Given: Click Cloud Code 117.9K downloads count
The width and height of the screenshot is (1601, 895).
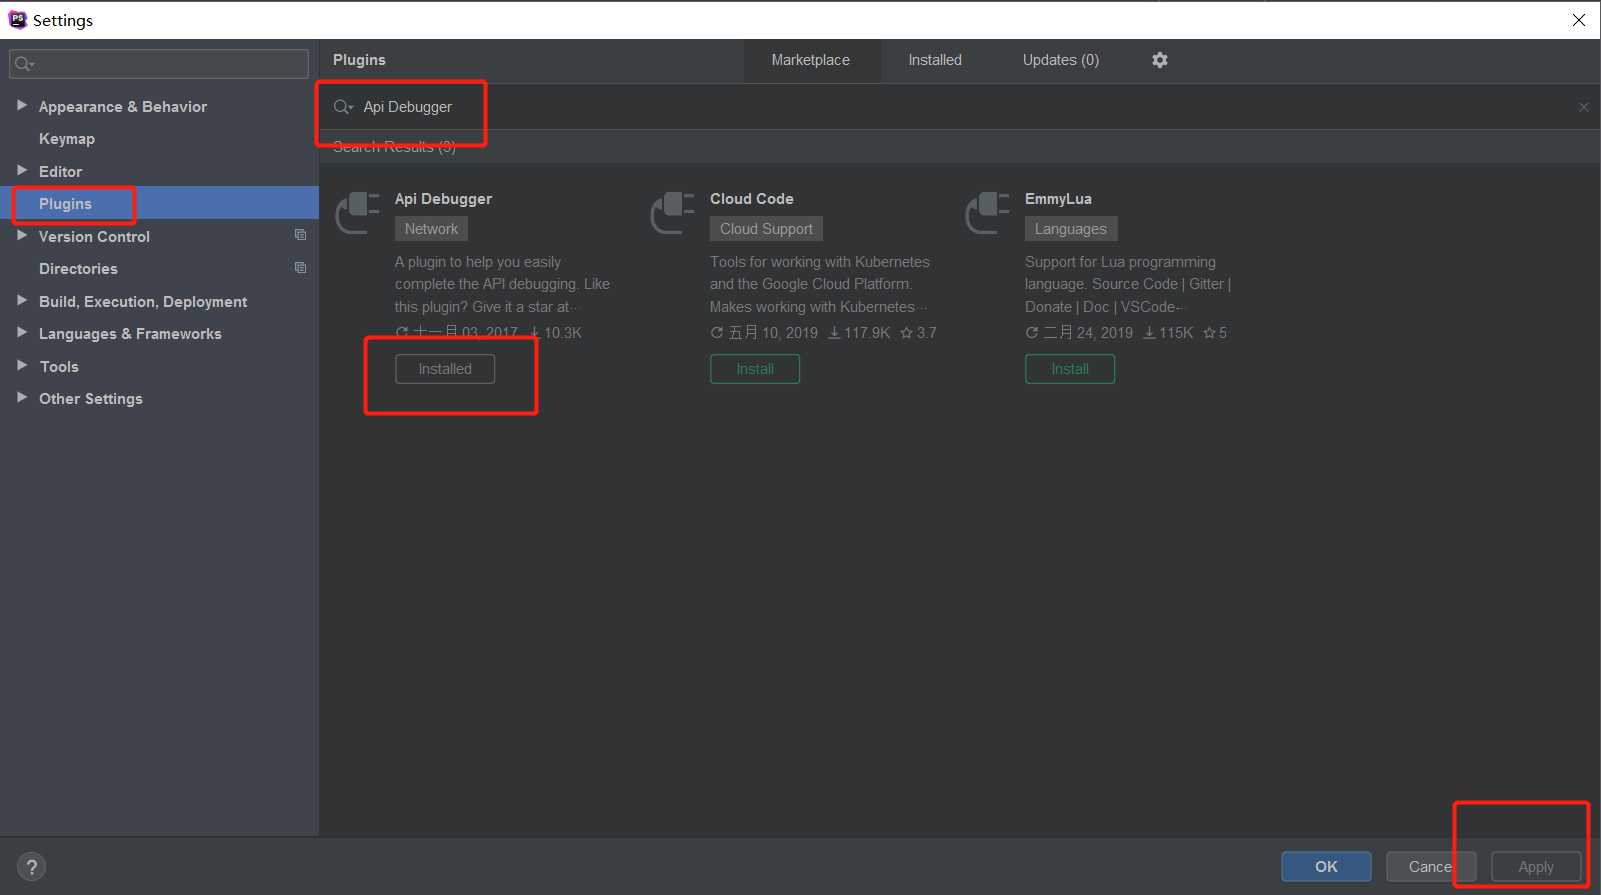Looking at the screenshot, I should (x=859, y=333).
